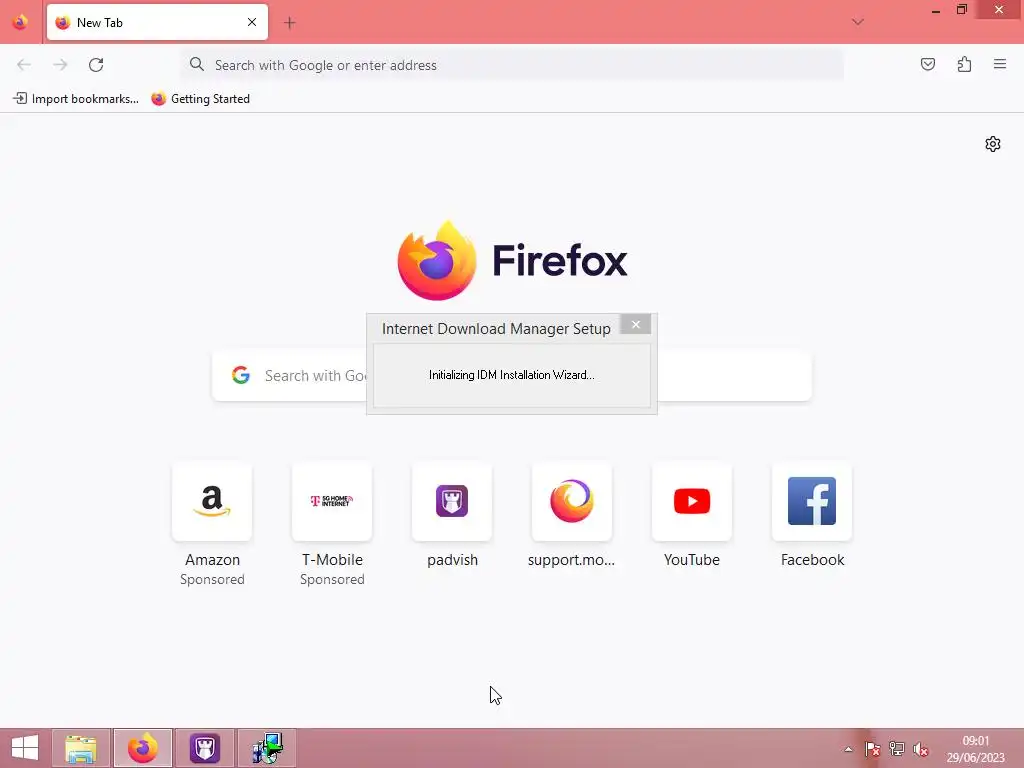Click the muted volume tray icon
This screenshot has width=1024, height=768.
pos(921,749)
